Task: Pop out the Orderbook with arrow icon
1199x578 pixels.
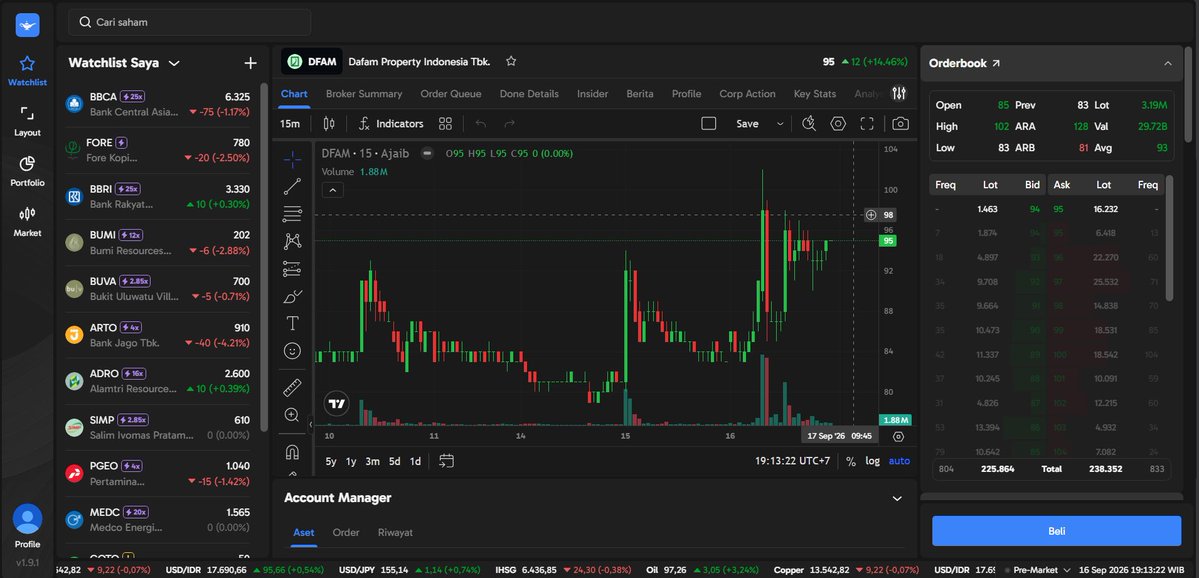Action: pos(996,63)
